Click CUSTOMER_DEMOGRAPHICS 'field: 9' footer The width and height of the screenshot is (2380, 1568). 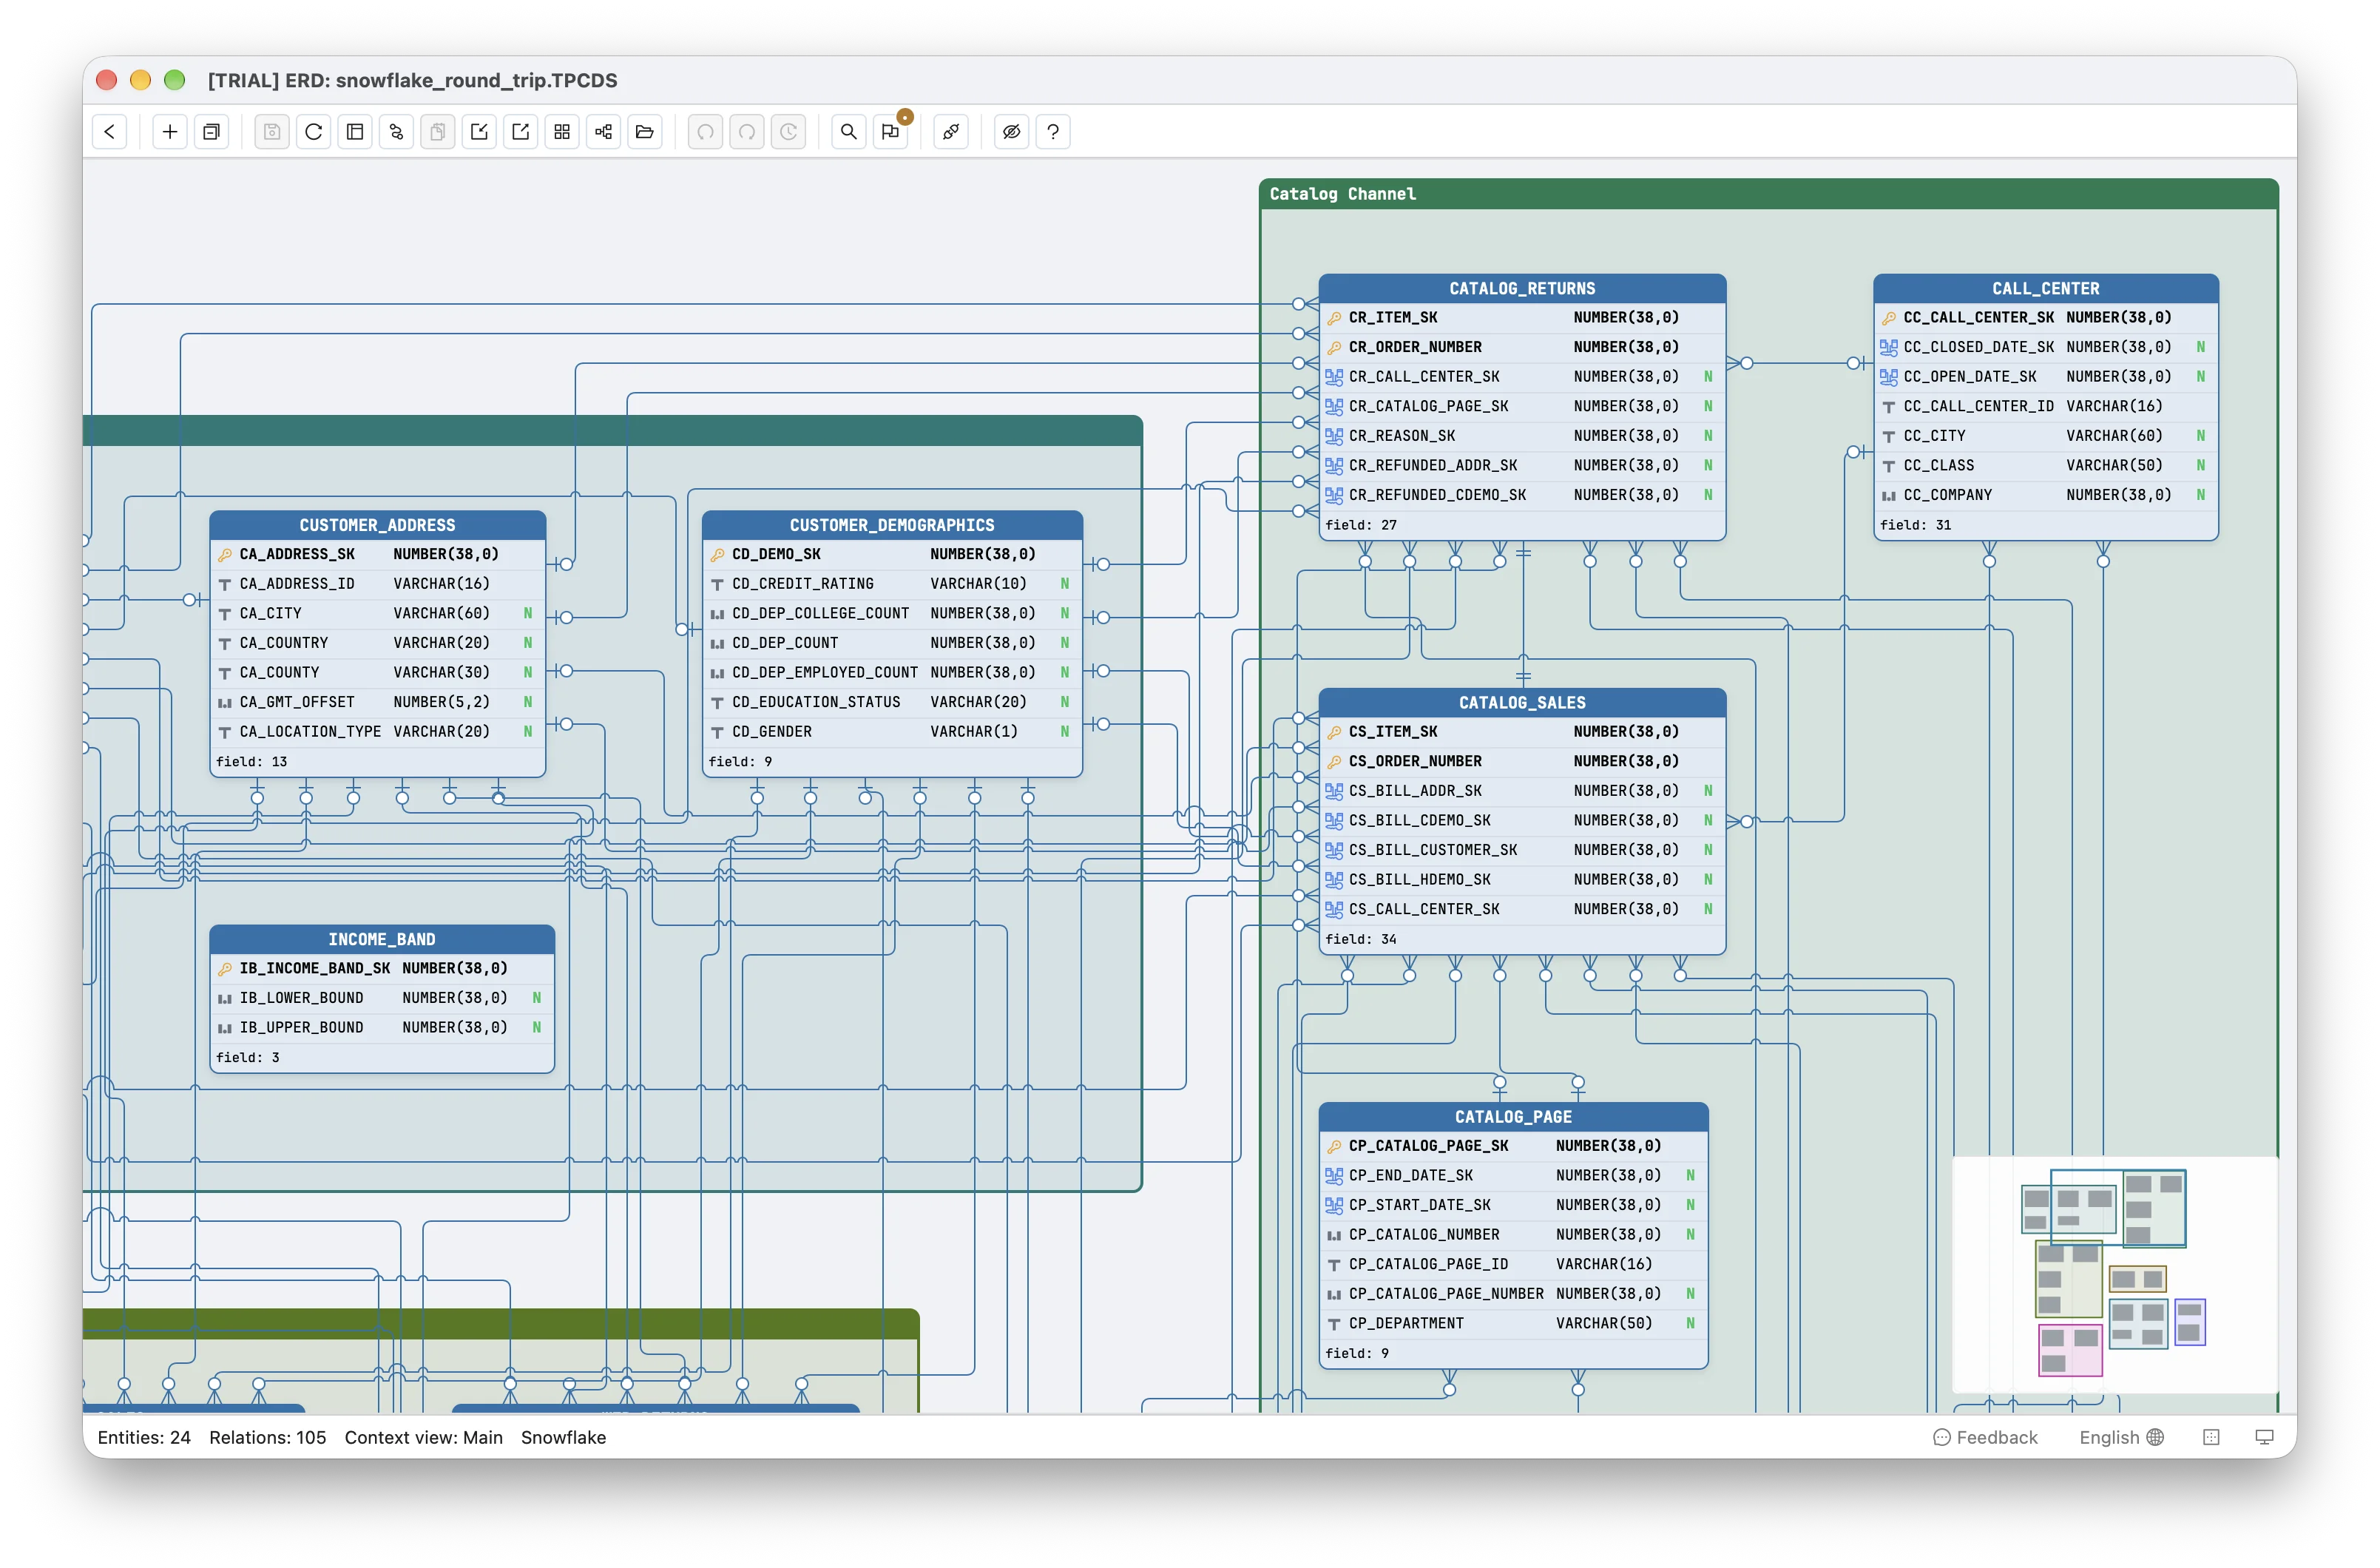(x=892, y=761)
